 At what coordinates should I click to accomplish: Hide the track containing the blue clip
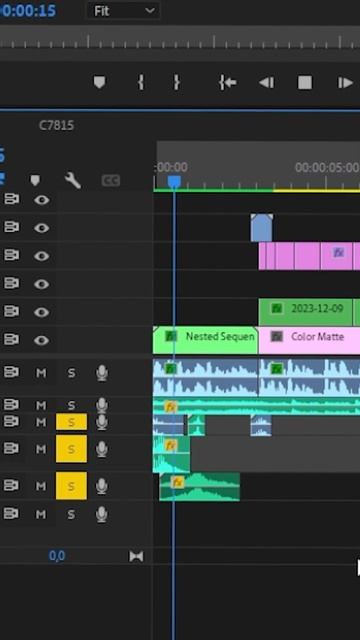(42, 228)
